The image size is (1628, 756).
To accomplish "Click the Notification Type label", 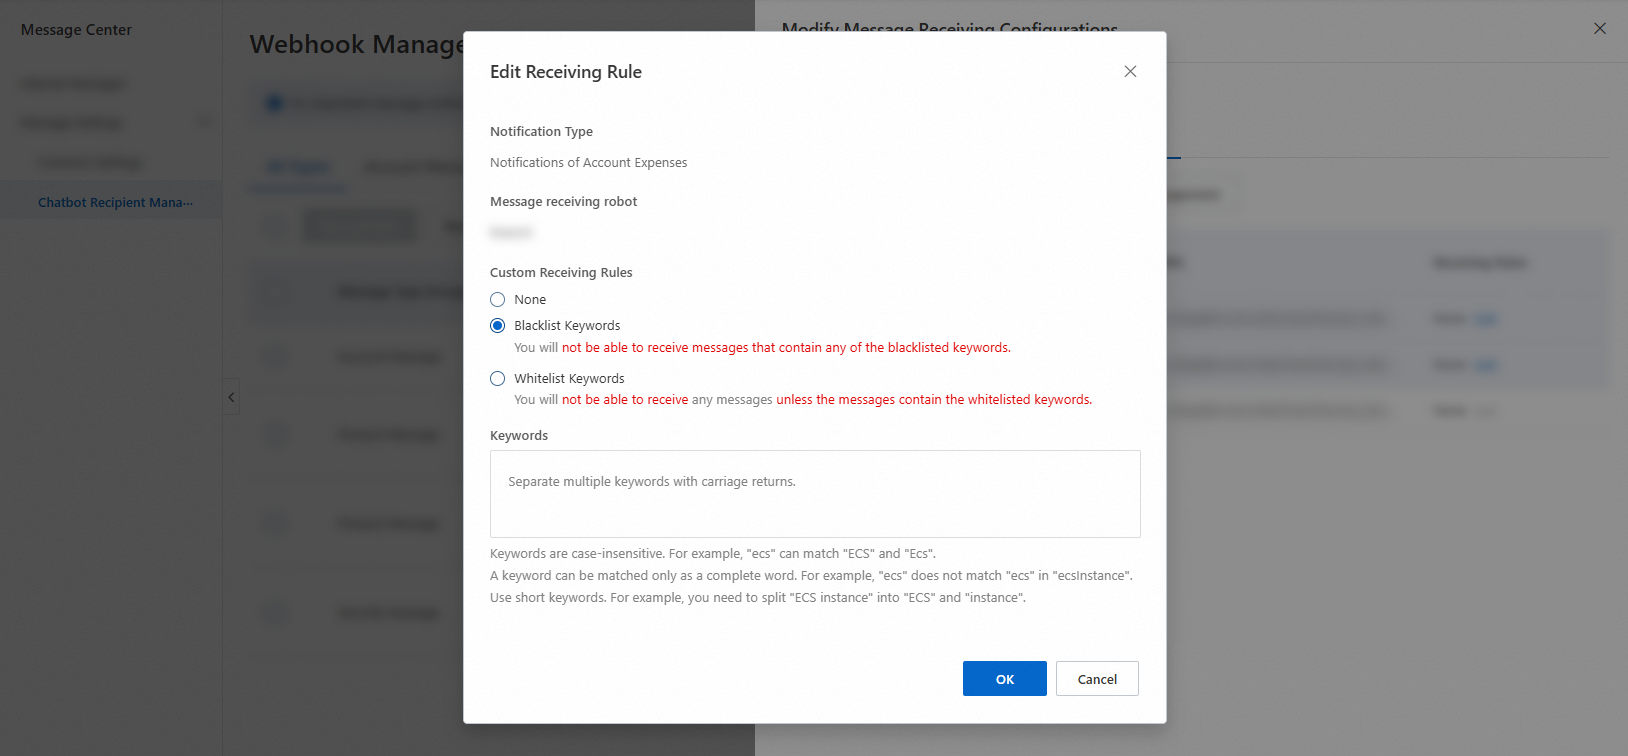I will pos(541,131).
